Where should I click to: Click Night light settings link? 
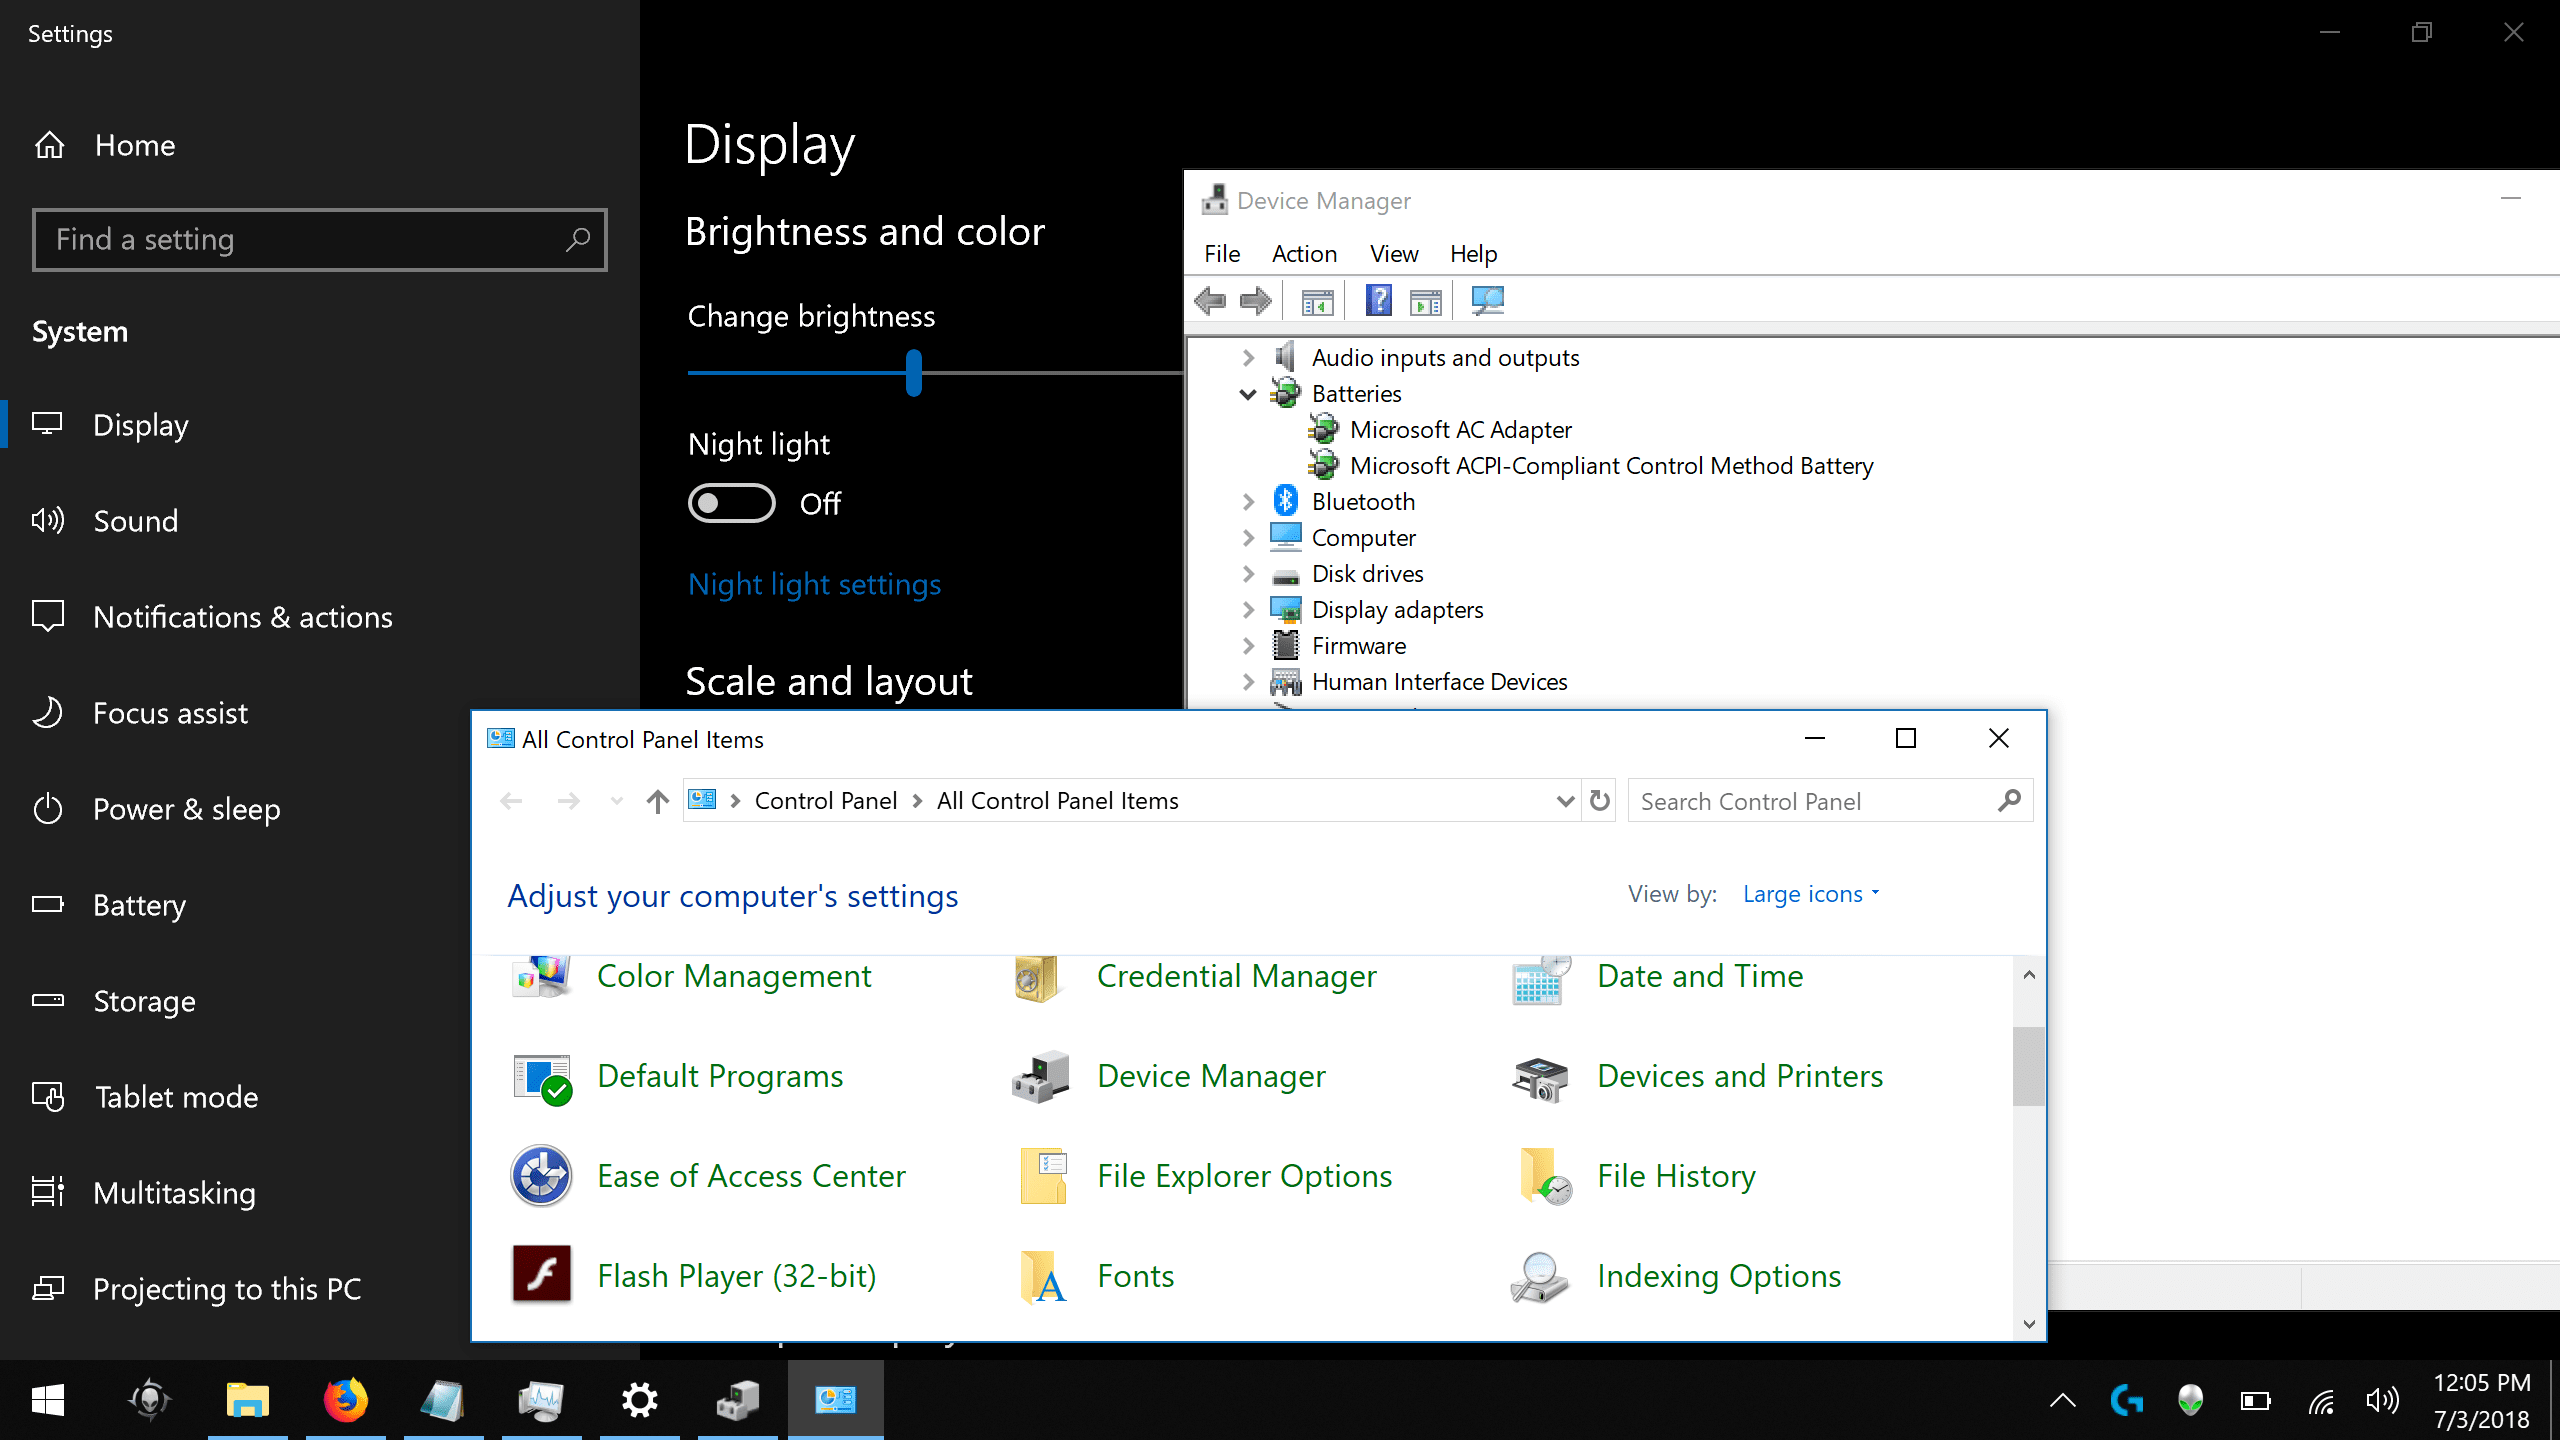click(x=814, y=584)
